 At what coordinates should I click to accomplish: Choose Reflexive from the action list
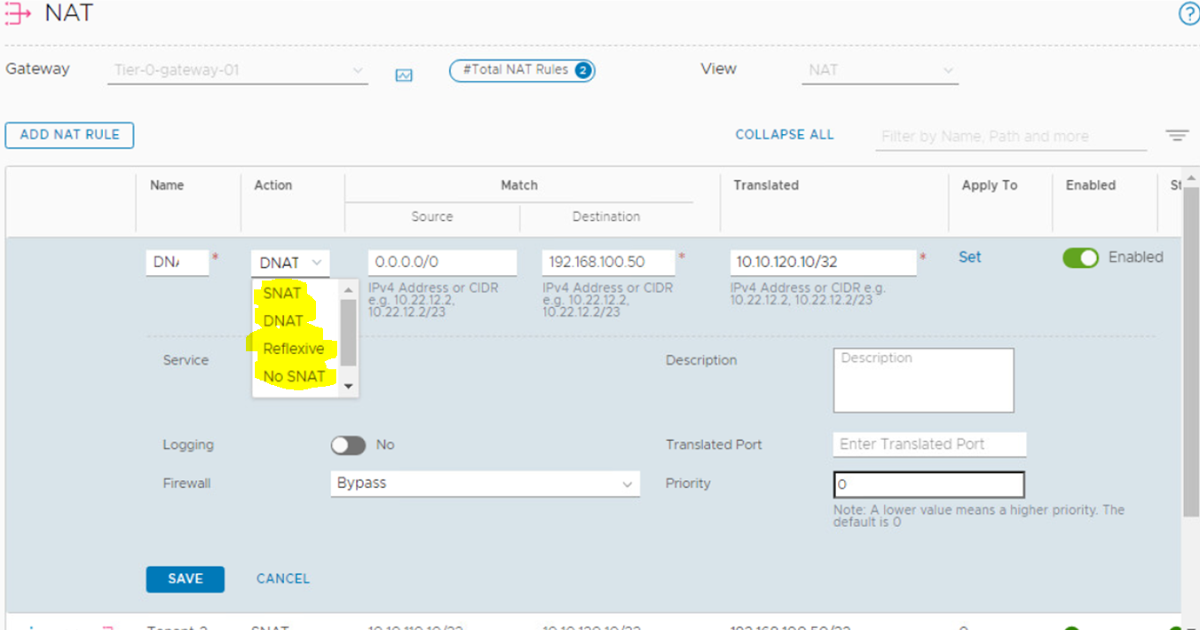[294, 349]
